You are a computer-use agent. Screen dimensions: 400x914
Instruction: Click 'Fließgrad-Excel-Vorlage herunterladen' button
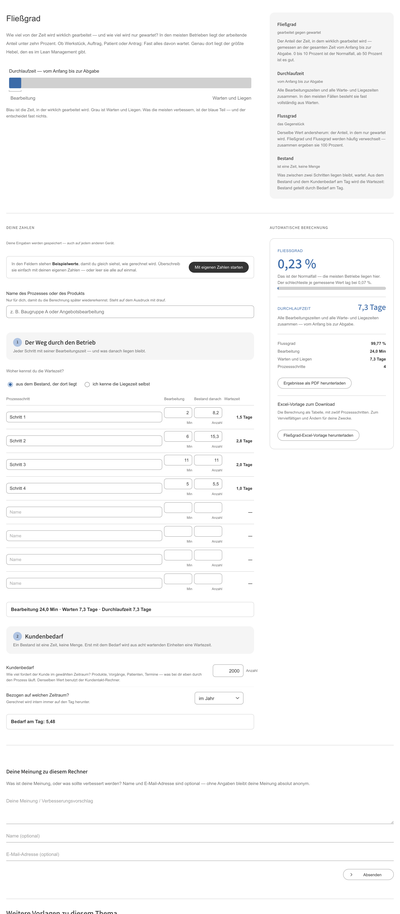(318, 435)
